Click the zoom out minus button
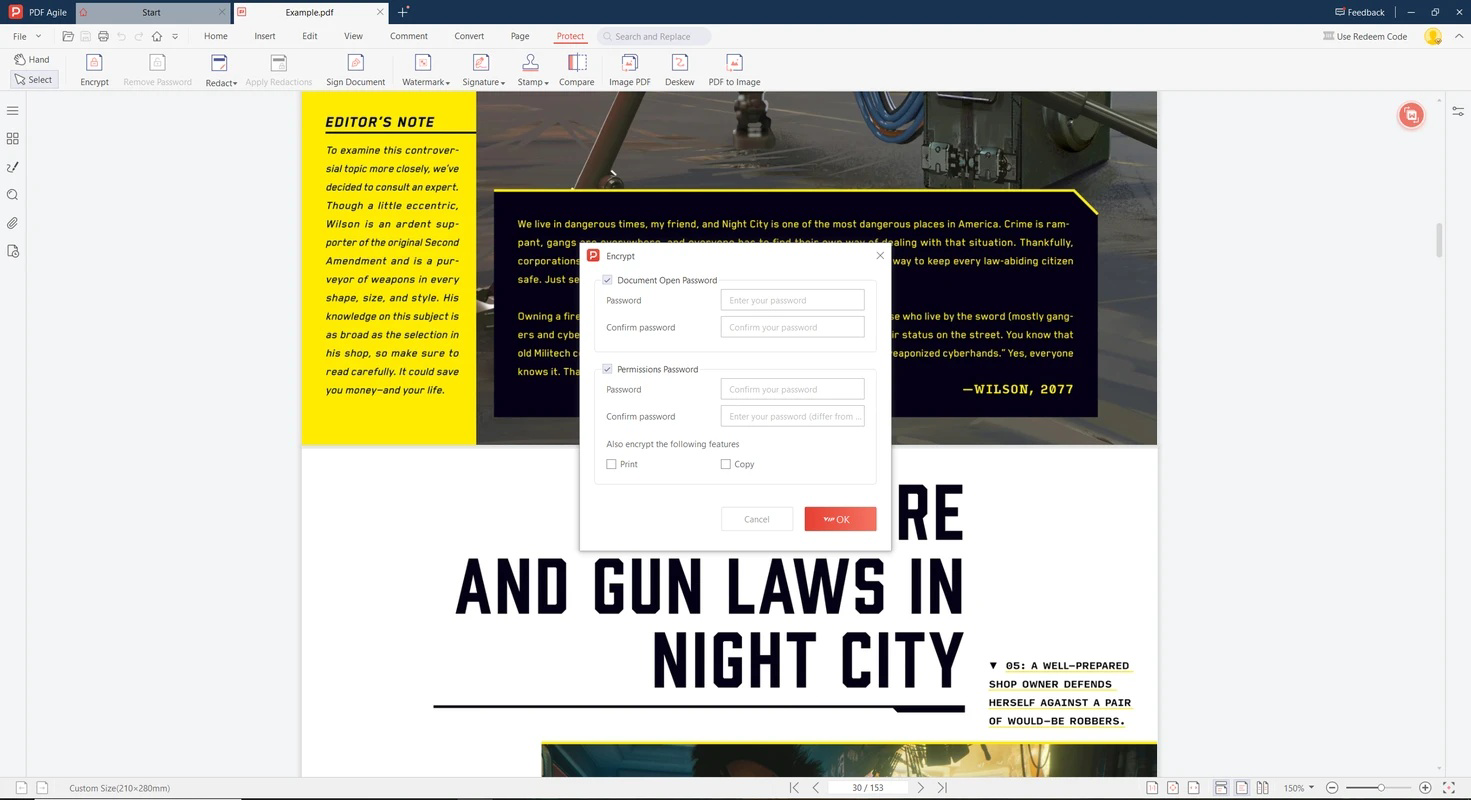The width and height of the screenshot is (1471, 800). click(1332, 788)
